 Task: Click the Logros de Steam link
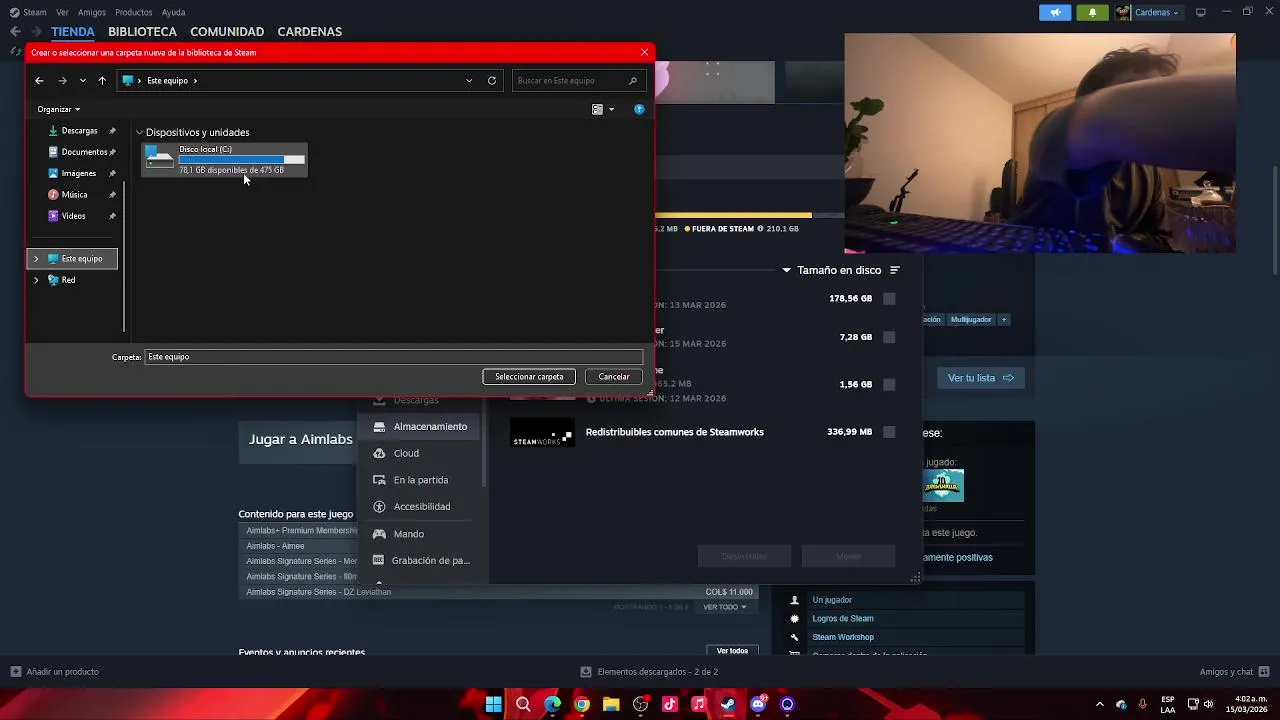(843, 619)
